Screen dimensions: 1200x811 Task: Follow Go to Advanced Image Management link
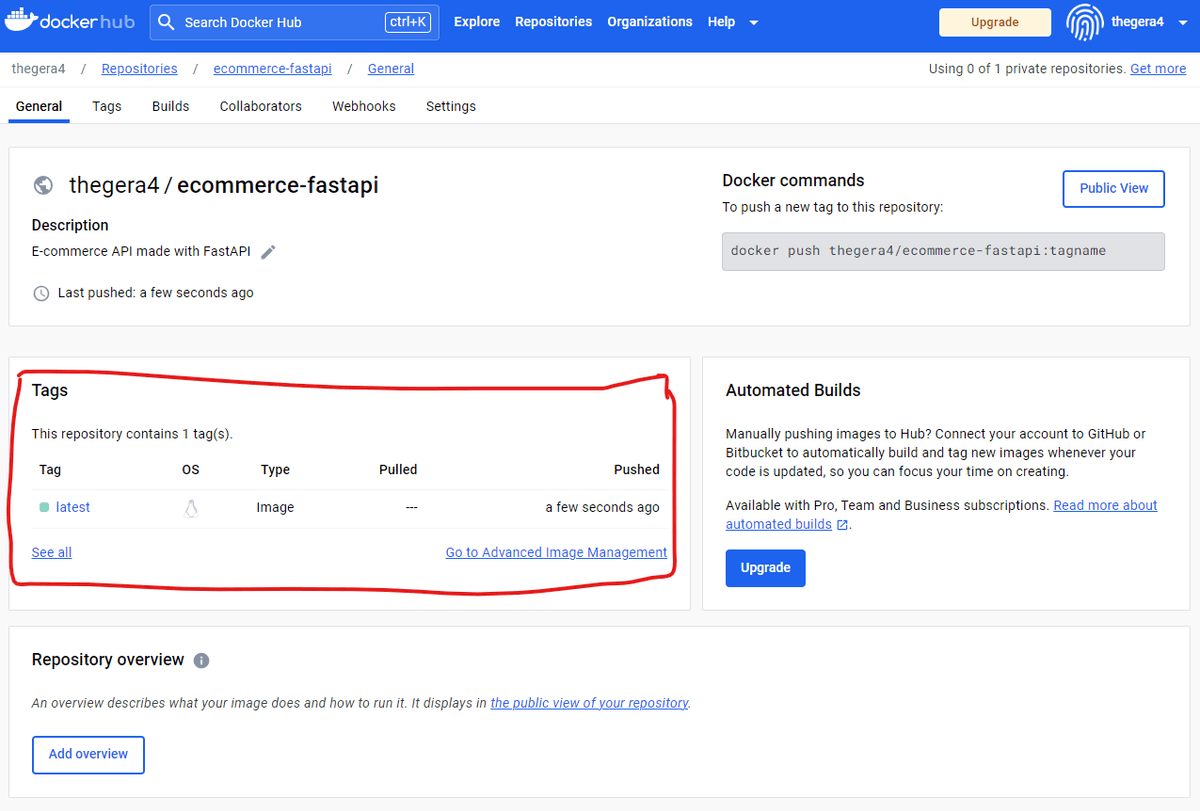click(556, 552)
